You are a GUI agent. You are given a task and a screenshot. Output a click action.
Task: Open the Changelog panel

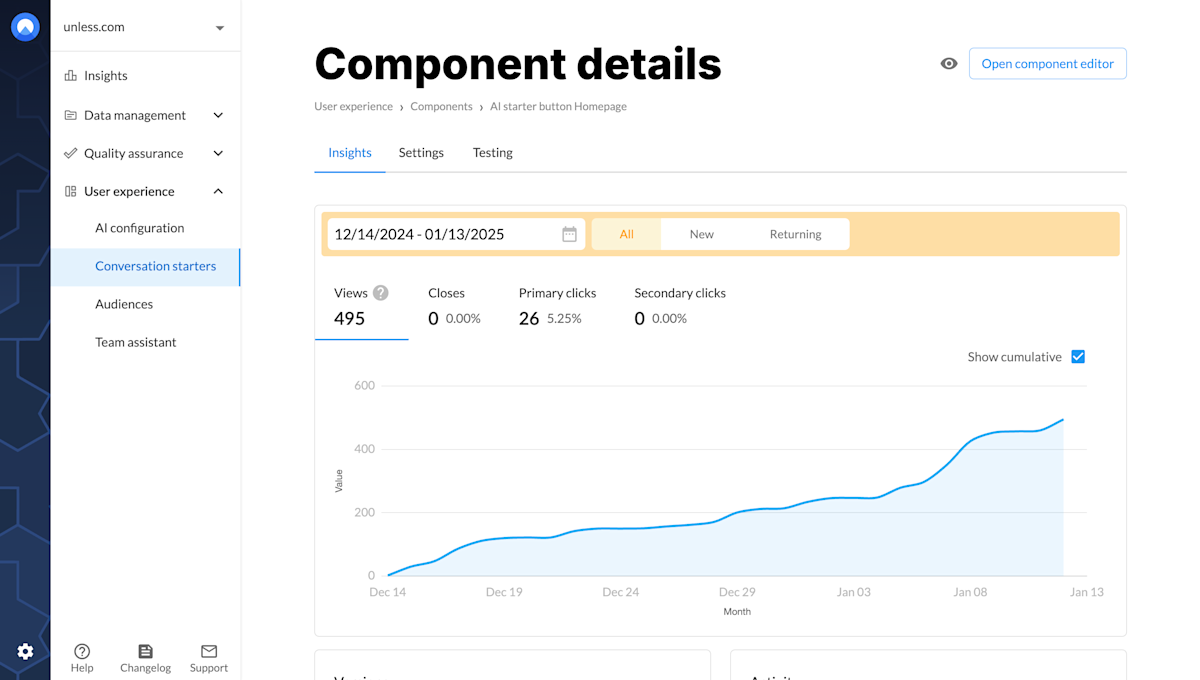(x=145, y=657)
